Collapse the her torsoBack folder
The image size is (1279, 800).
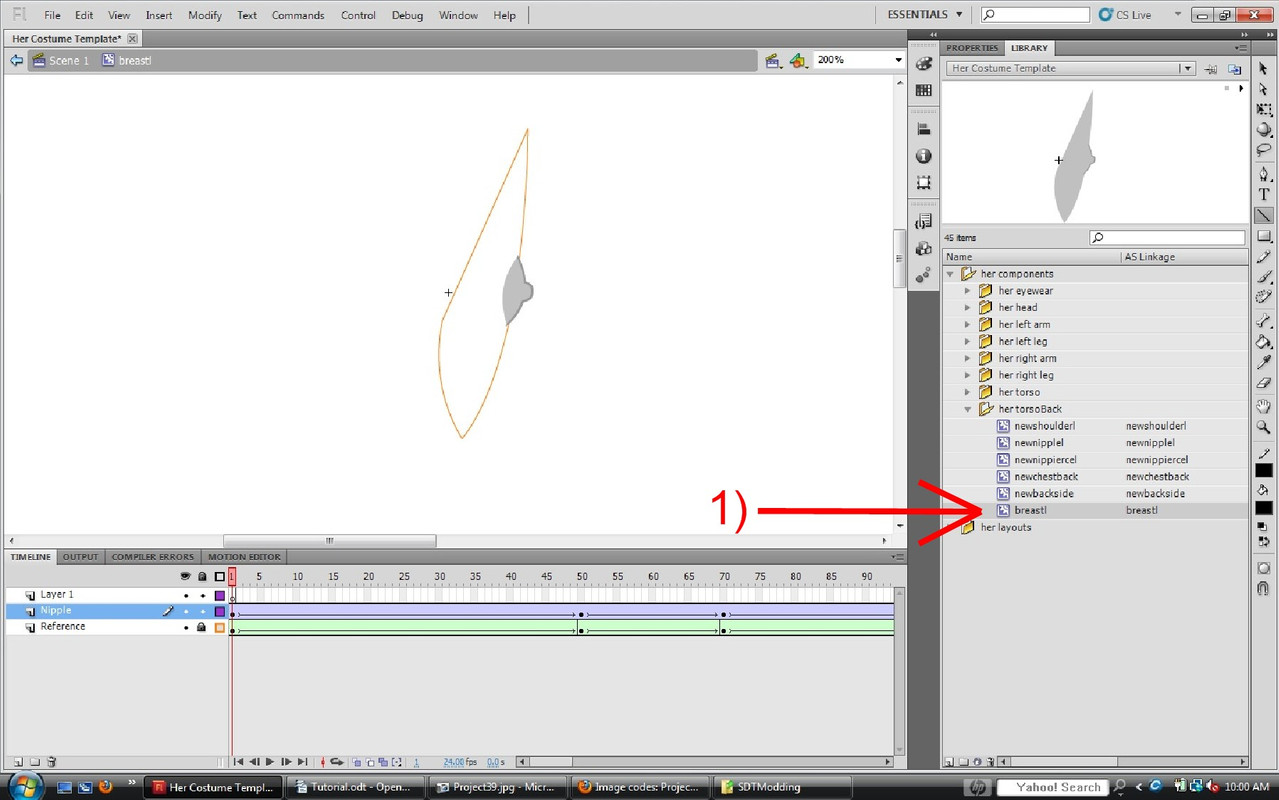pyautogui.click(x=967, y=409)
